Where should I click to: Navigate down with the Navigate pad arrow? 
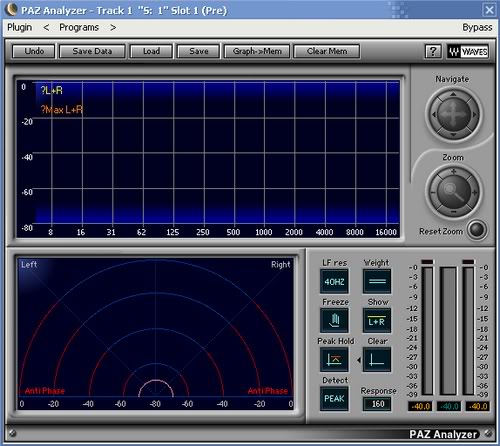tap(453, 134)
